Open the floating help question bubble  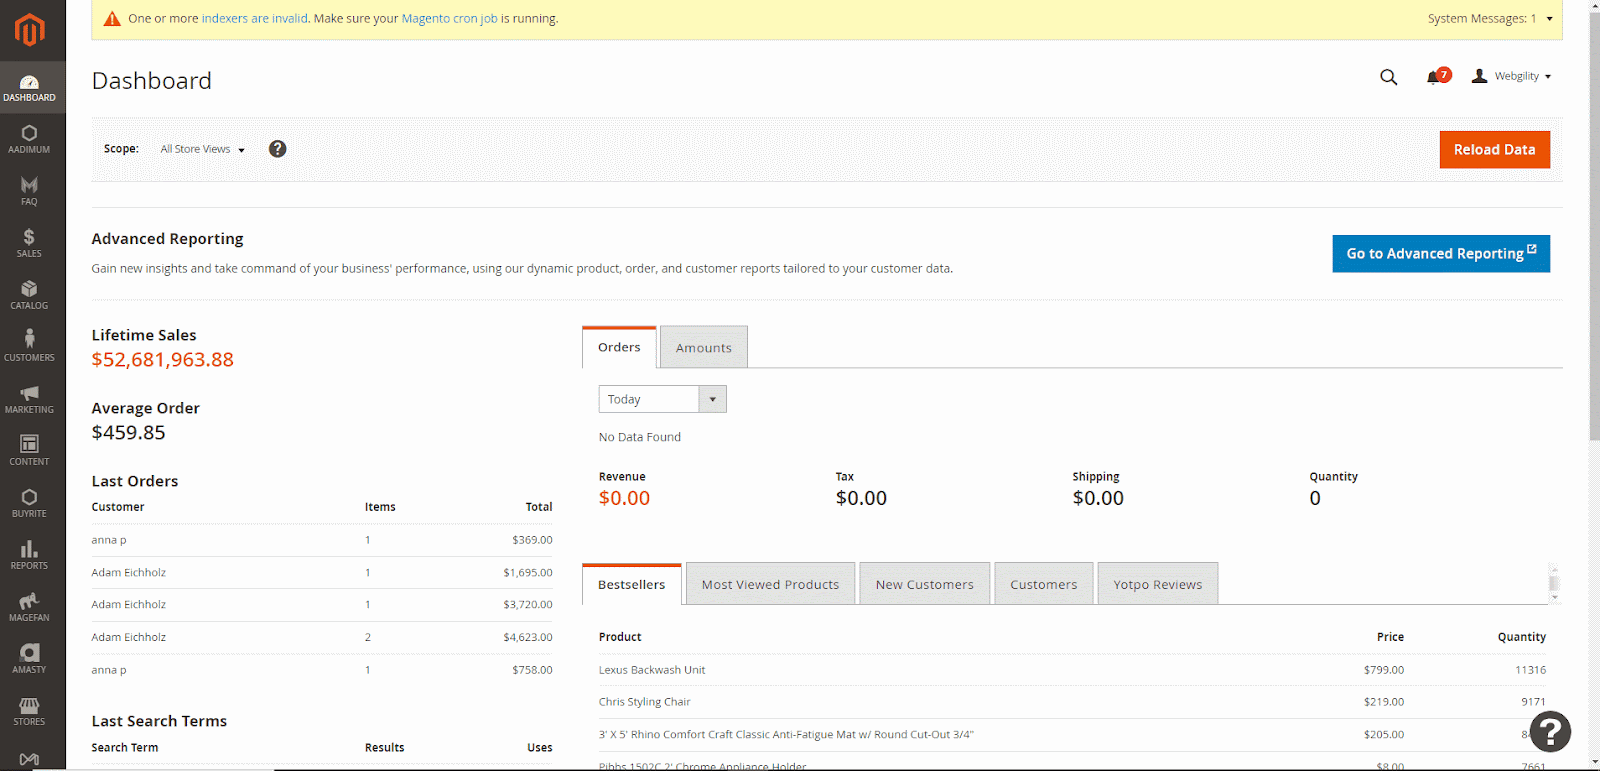click(x=1550, y=732)
